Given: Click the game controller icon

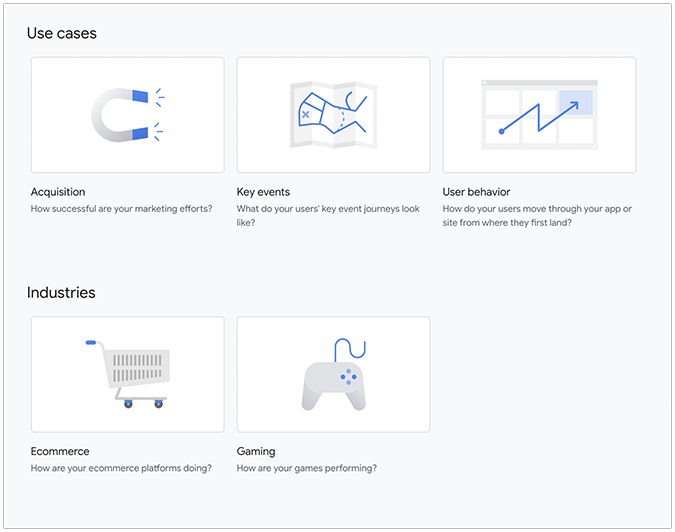Looking at the screenshot, I should [334, 374].
